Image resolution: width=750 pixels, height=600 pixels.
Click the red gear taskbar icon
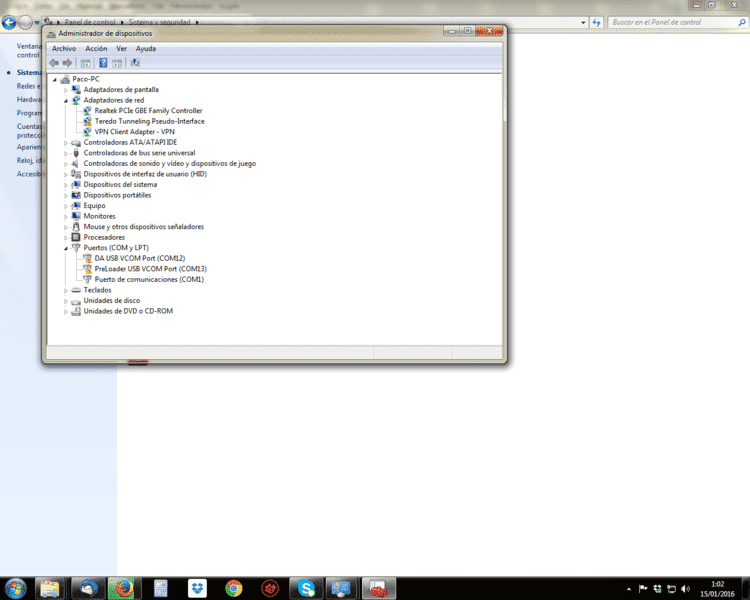point(270,588)
